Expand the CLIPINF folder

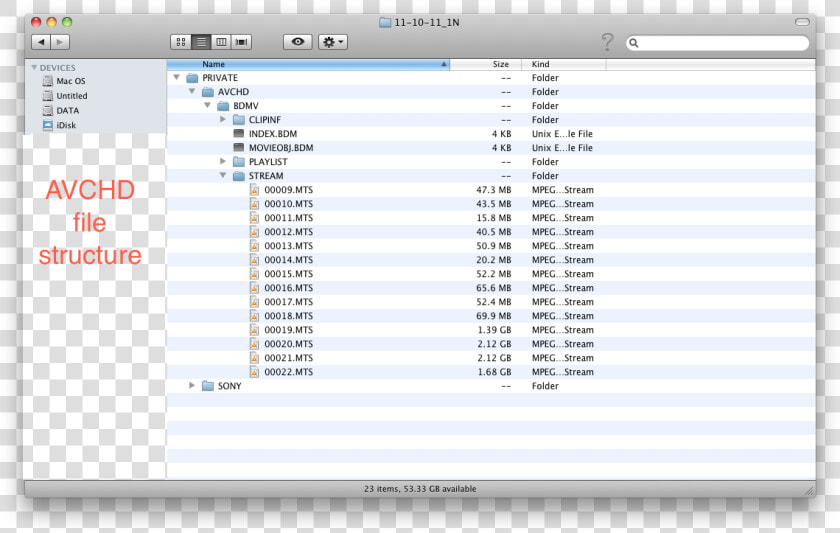[223, 119]
